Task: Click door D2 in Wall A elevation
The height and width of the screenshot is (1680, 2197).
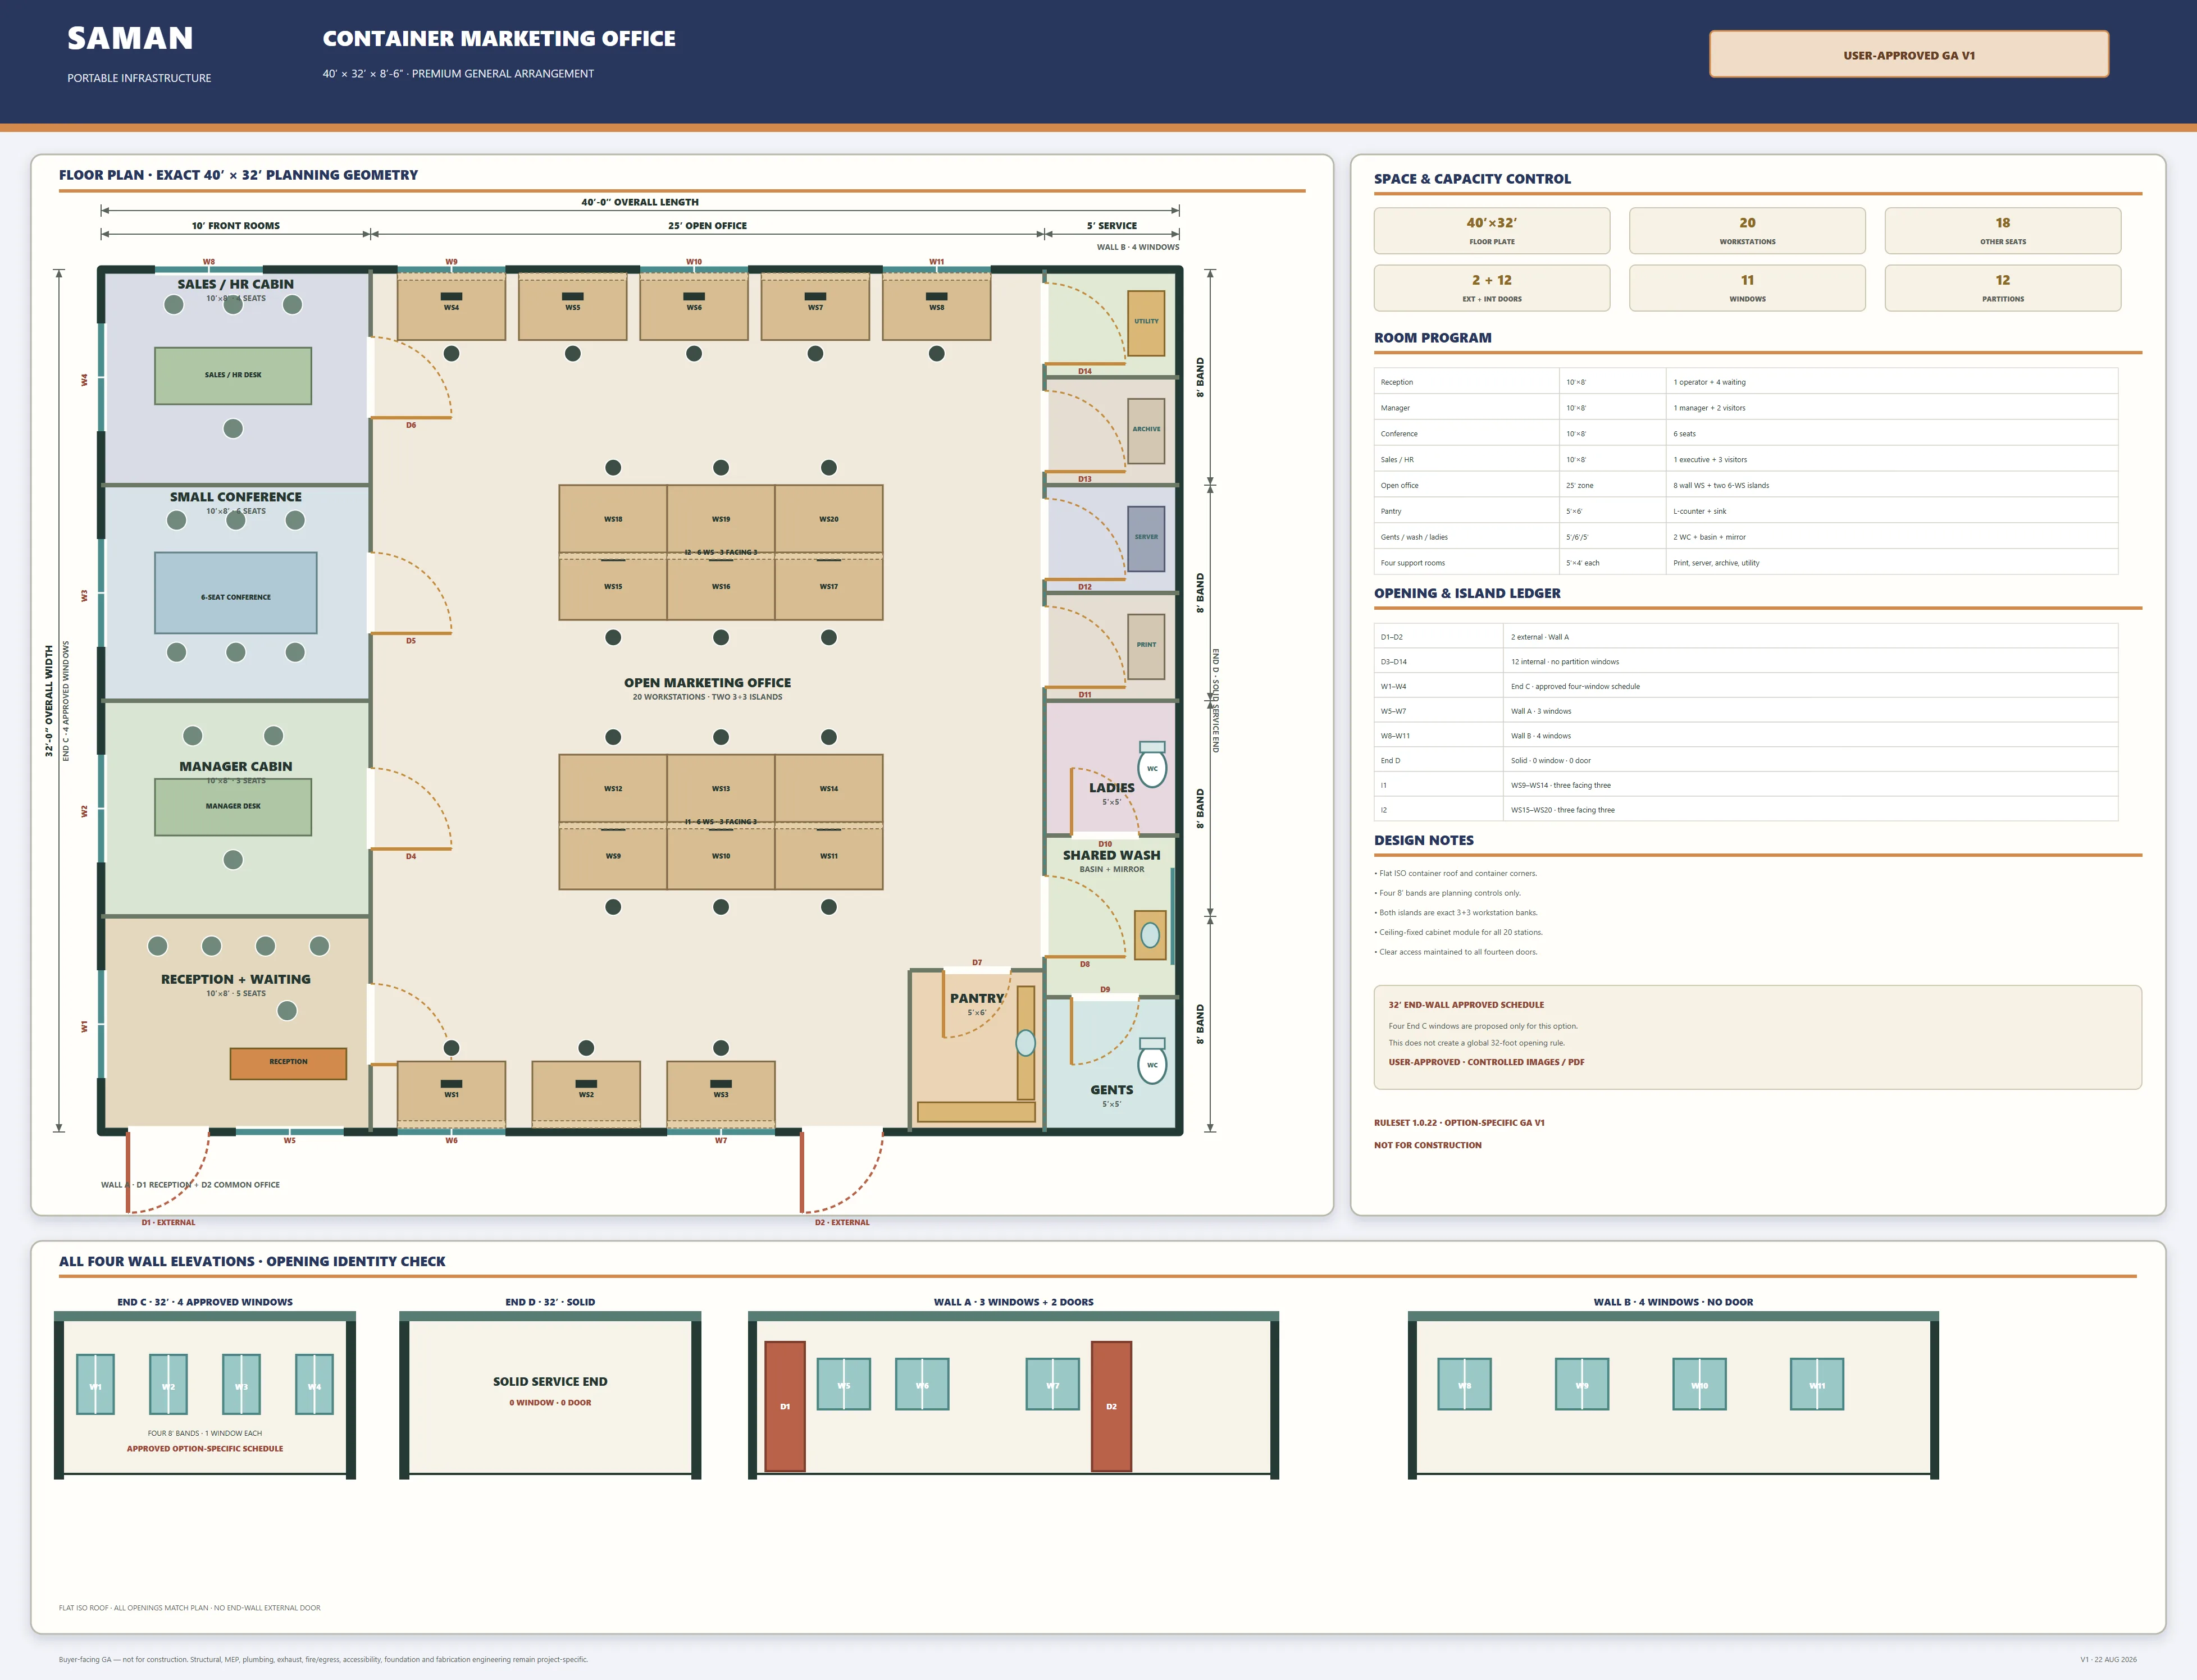Action: tap(1111, 1406)
